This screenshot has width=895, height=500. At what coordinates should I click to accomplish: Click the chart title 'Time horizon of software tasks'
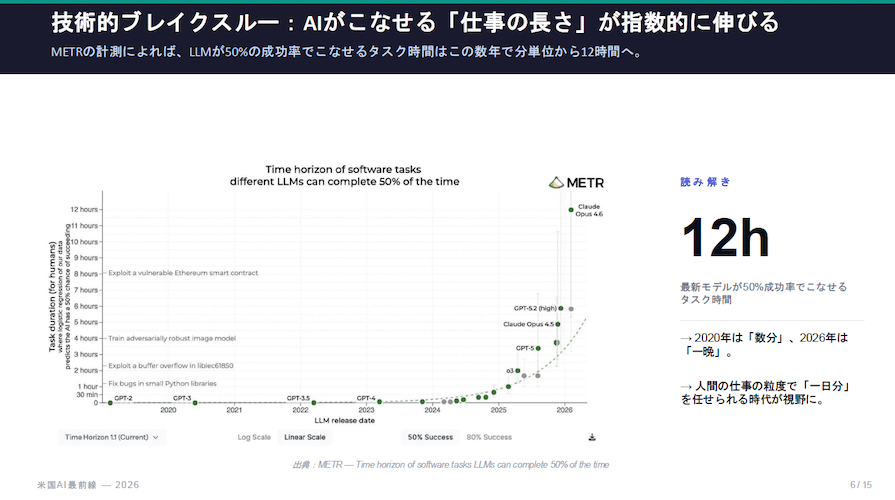pyautogui.click(x=343, y=170)
